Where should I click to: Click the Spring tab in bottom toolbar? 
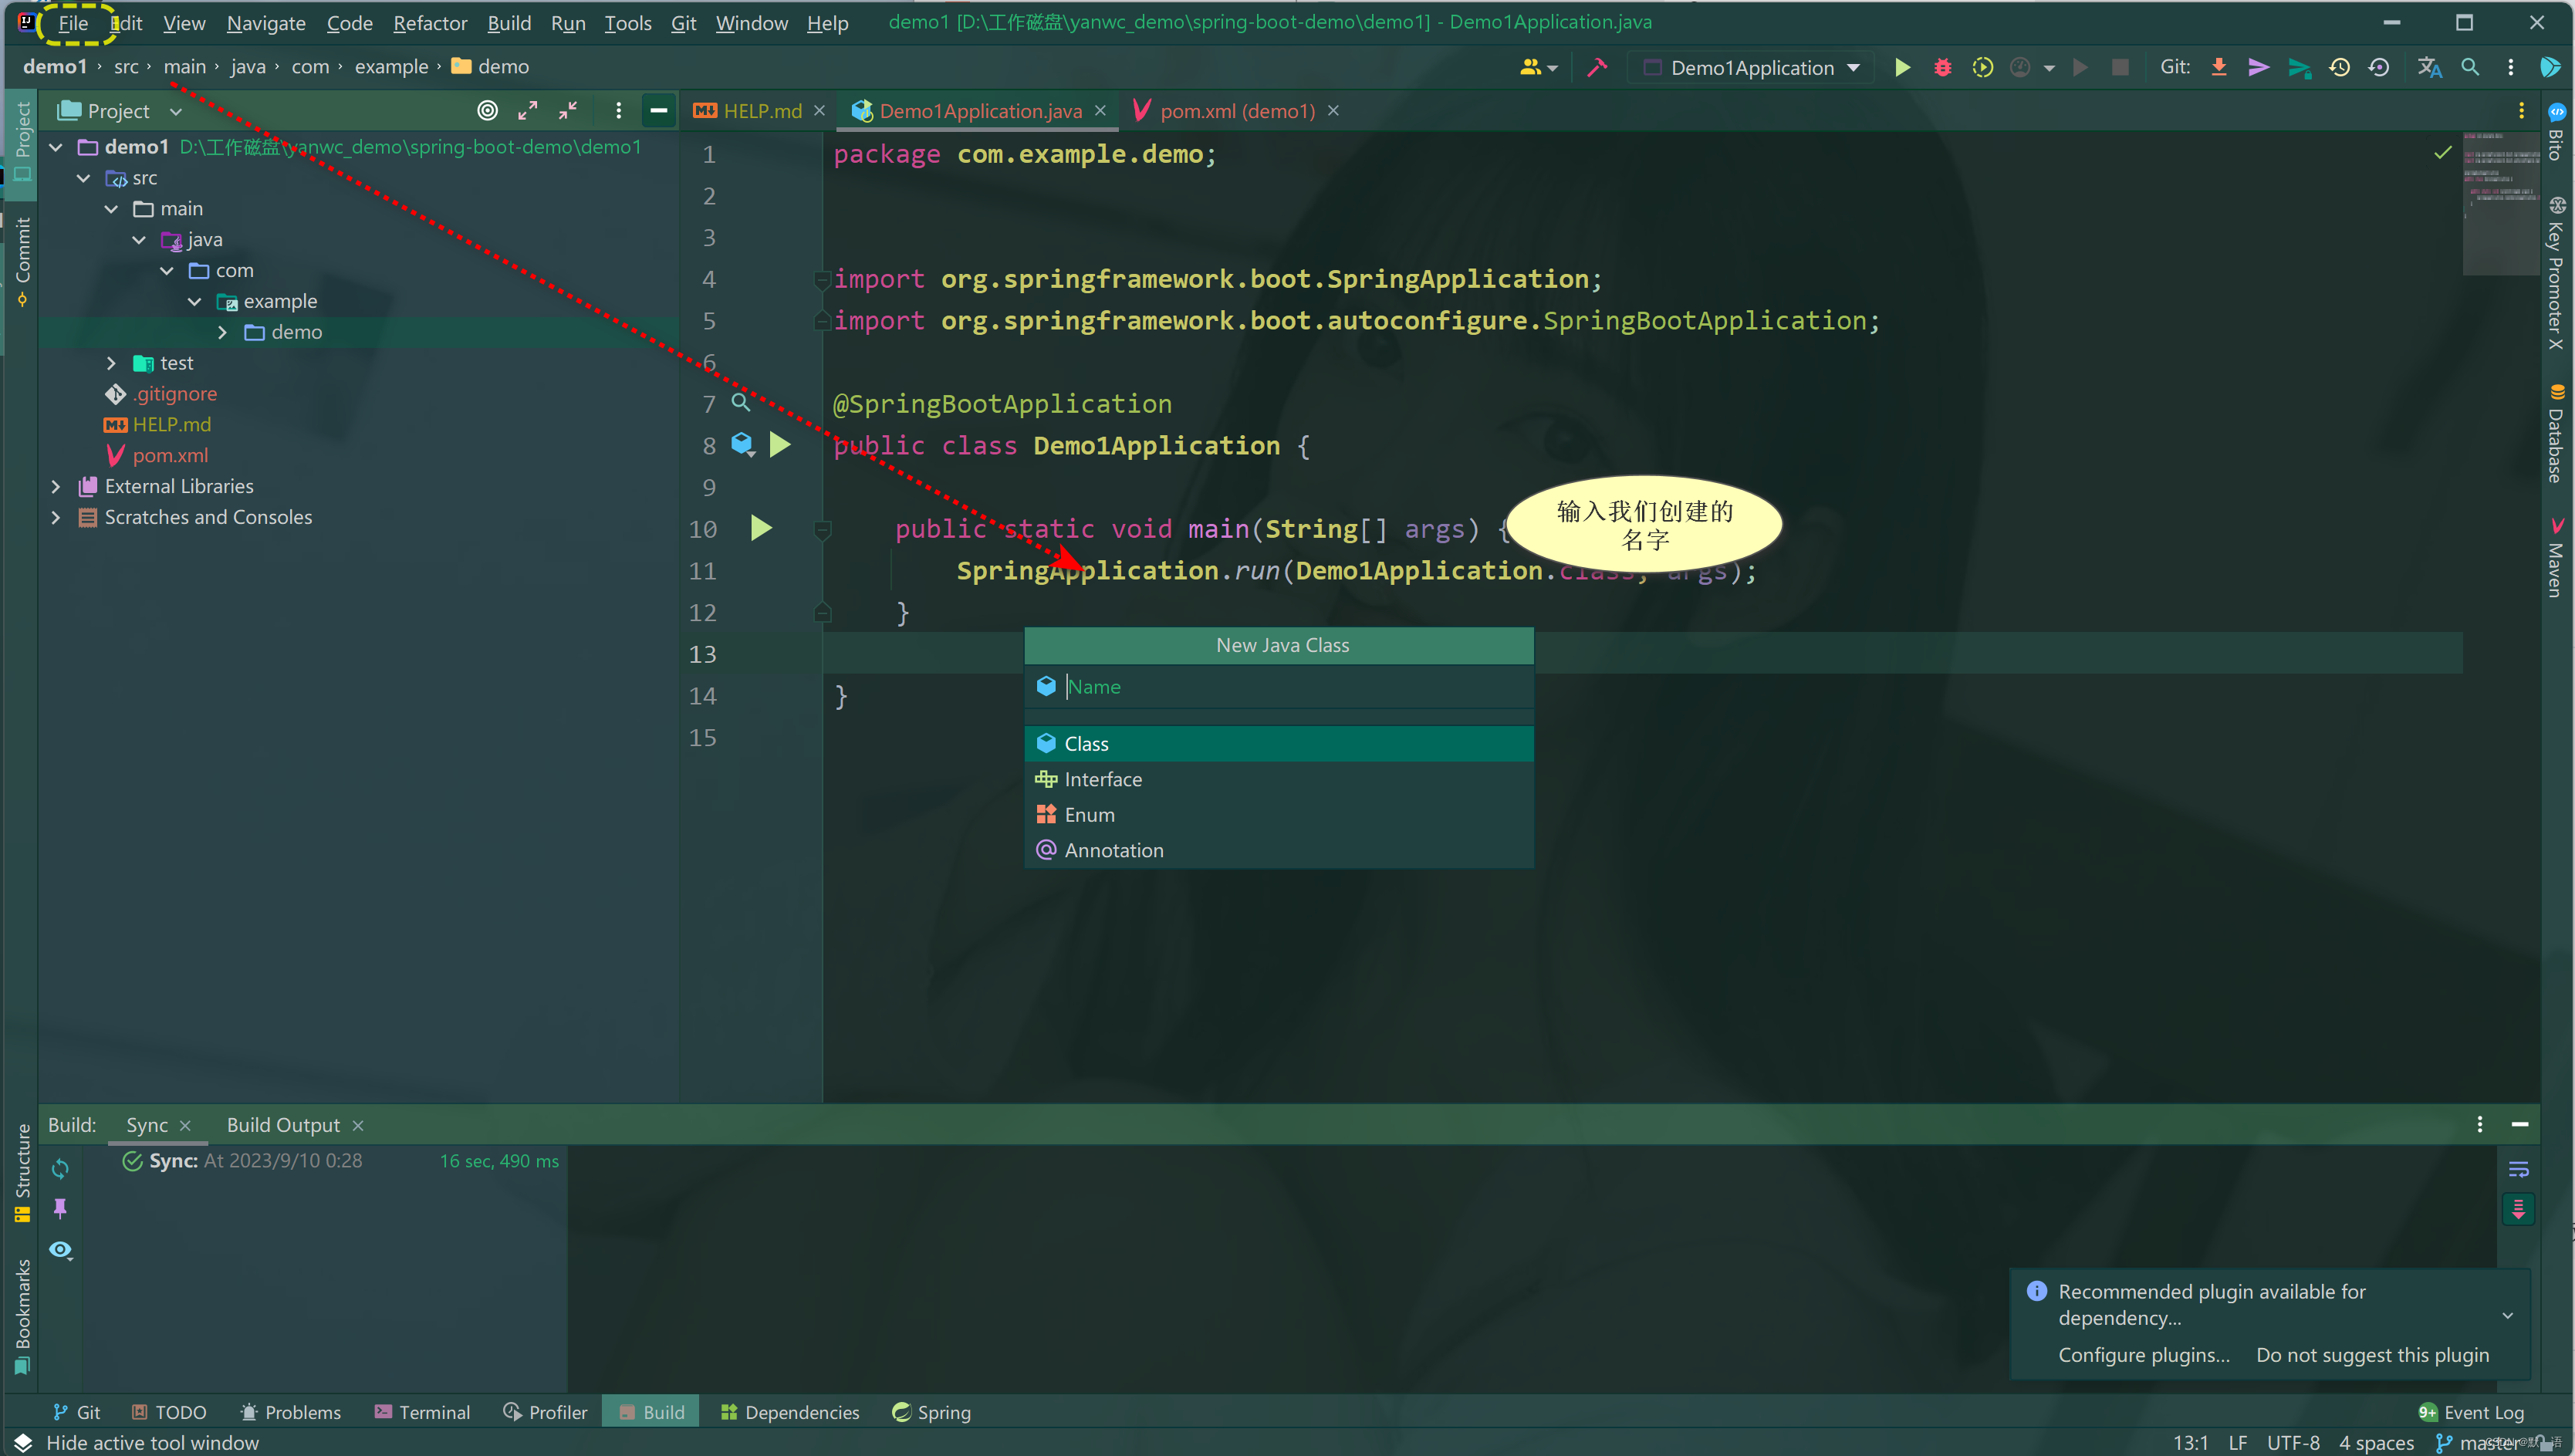point(945,1412)
